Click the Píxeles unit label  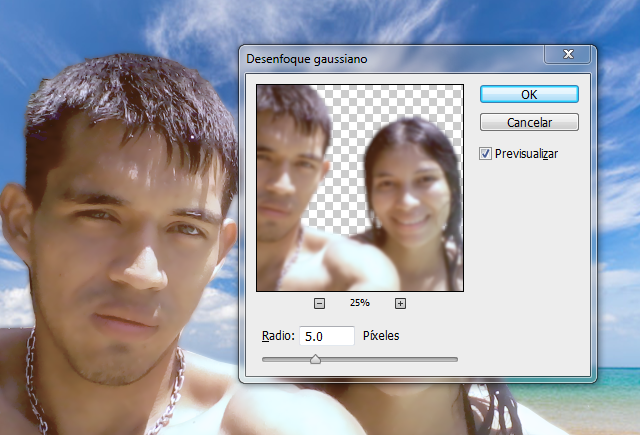pos(381,335)
